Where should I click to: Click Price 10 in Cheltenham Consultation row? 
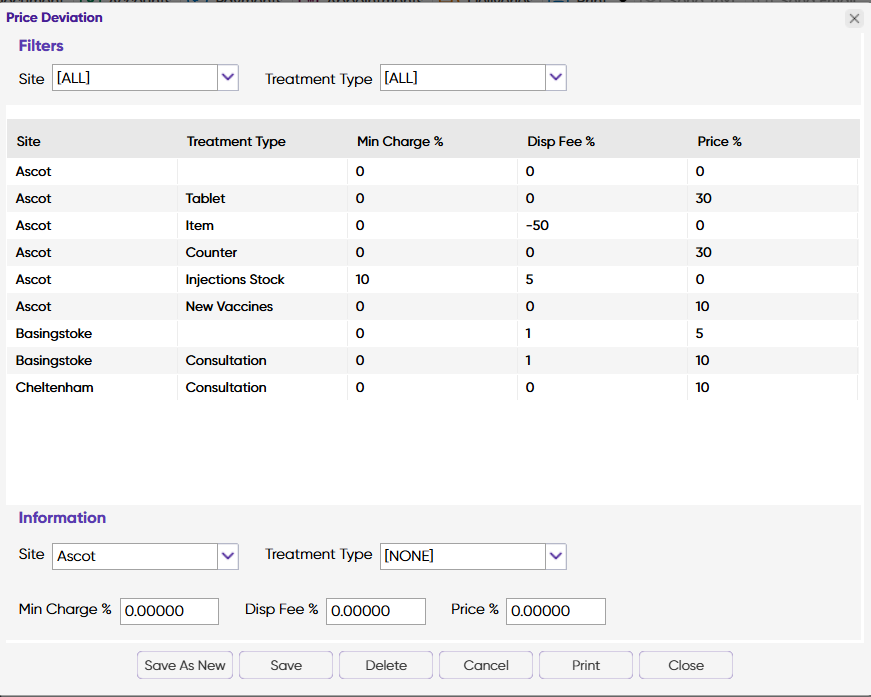click(x=702, y=387)
